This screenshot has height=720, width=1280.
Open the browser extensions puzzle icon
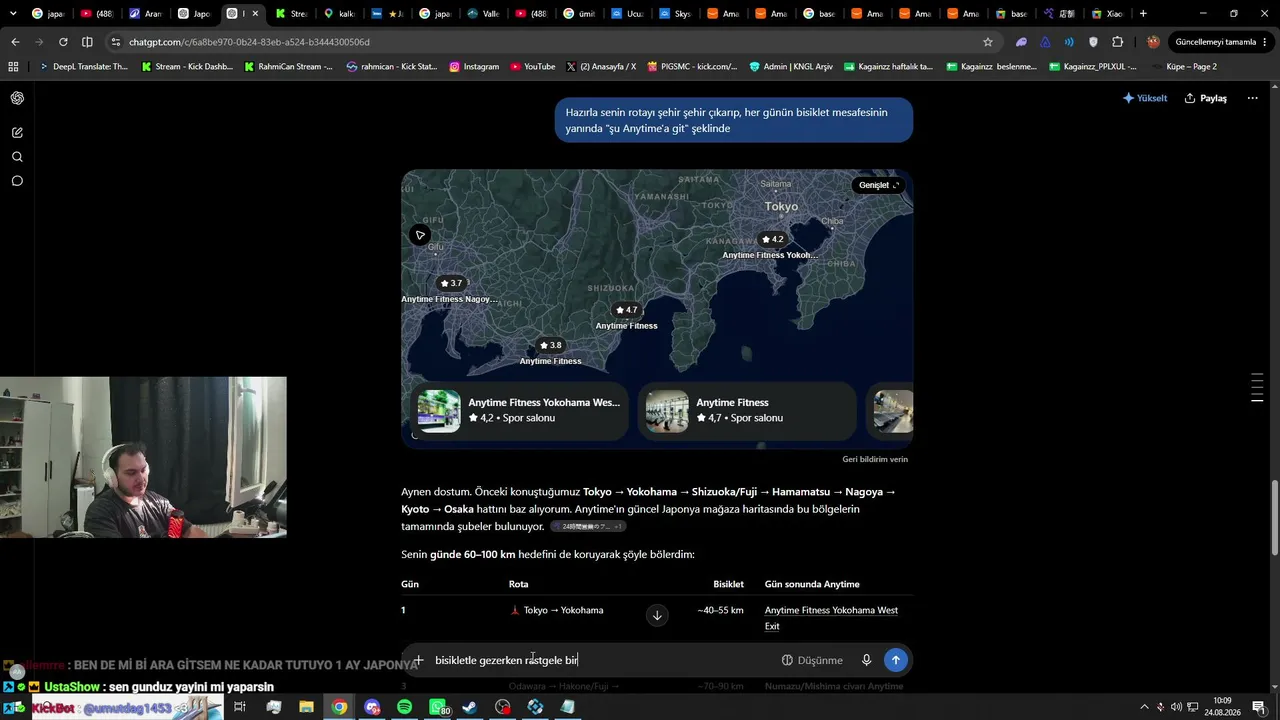coord(1117,42)
